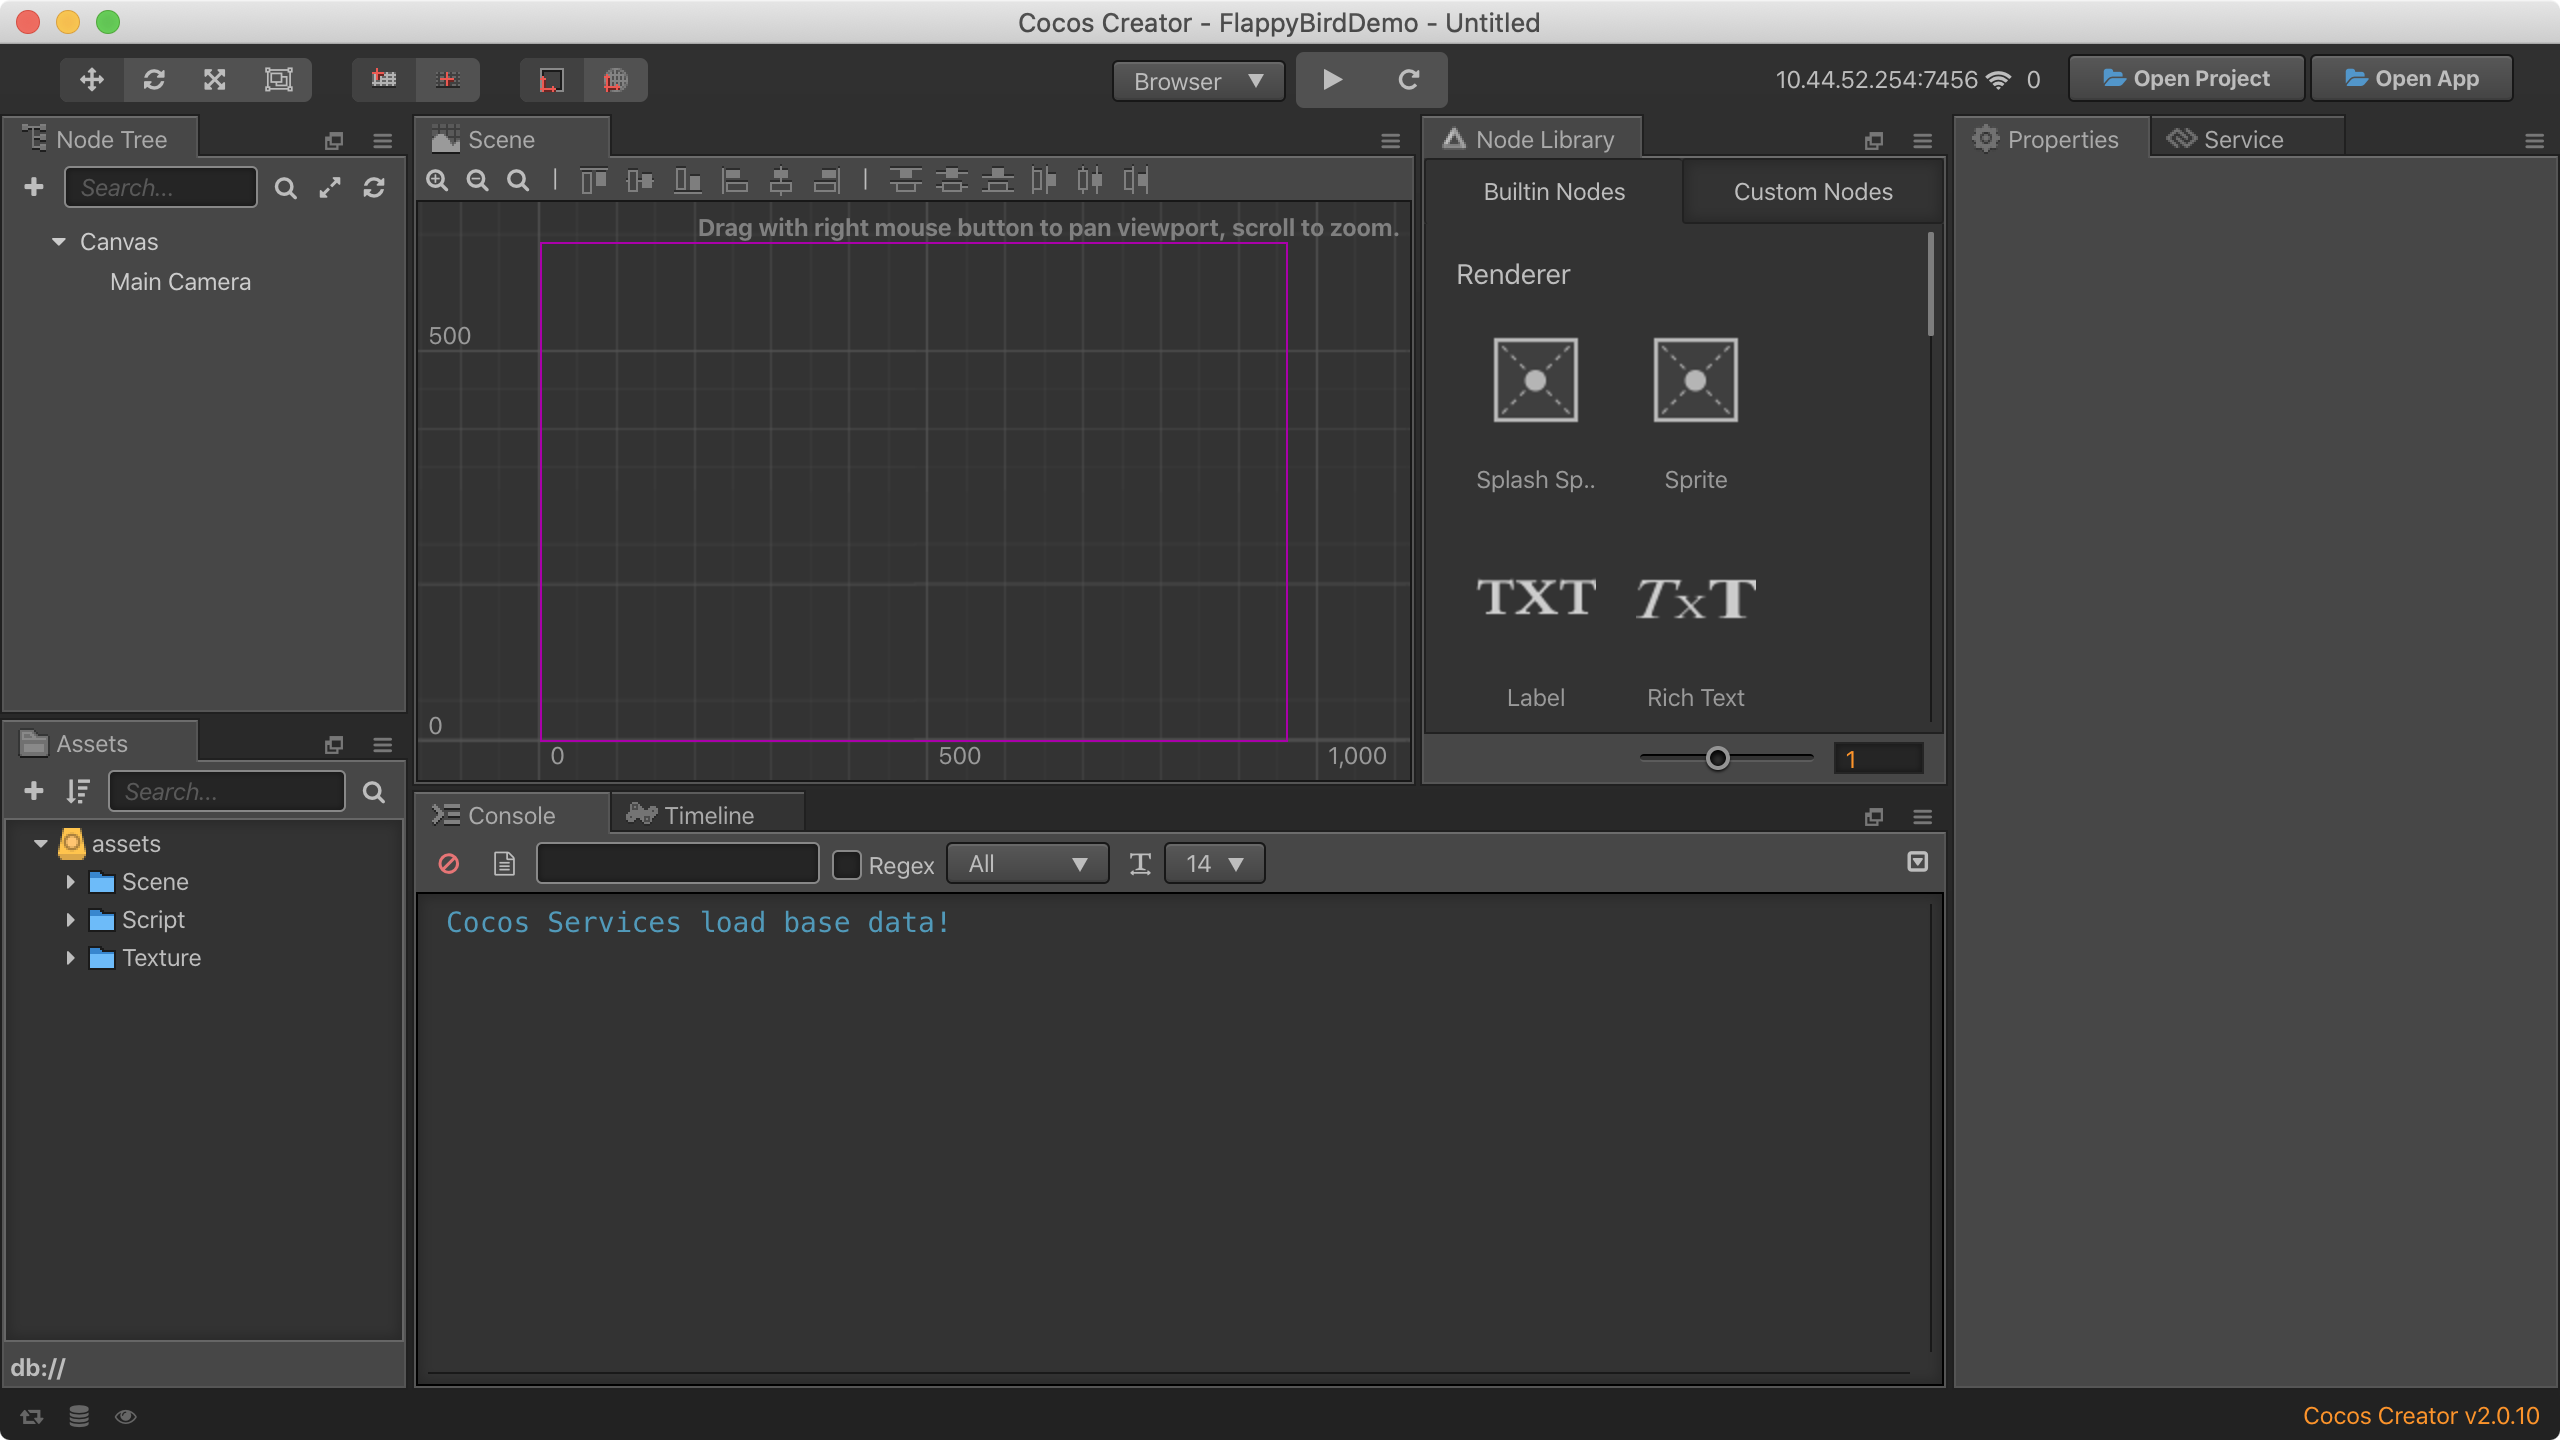The height and width of the screenshot is (1440, 2560).
Task: Clear the console log
Action: 449,863
